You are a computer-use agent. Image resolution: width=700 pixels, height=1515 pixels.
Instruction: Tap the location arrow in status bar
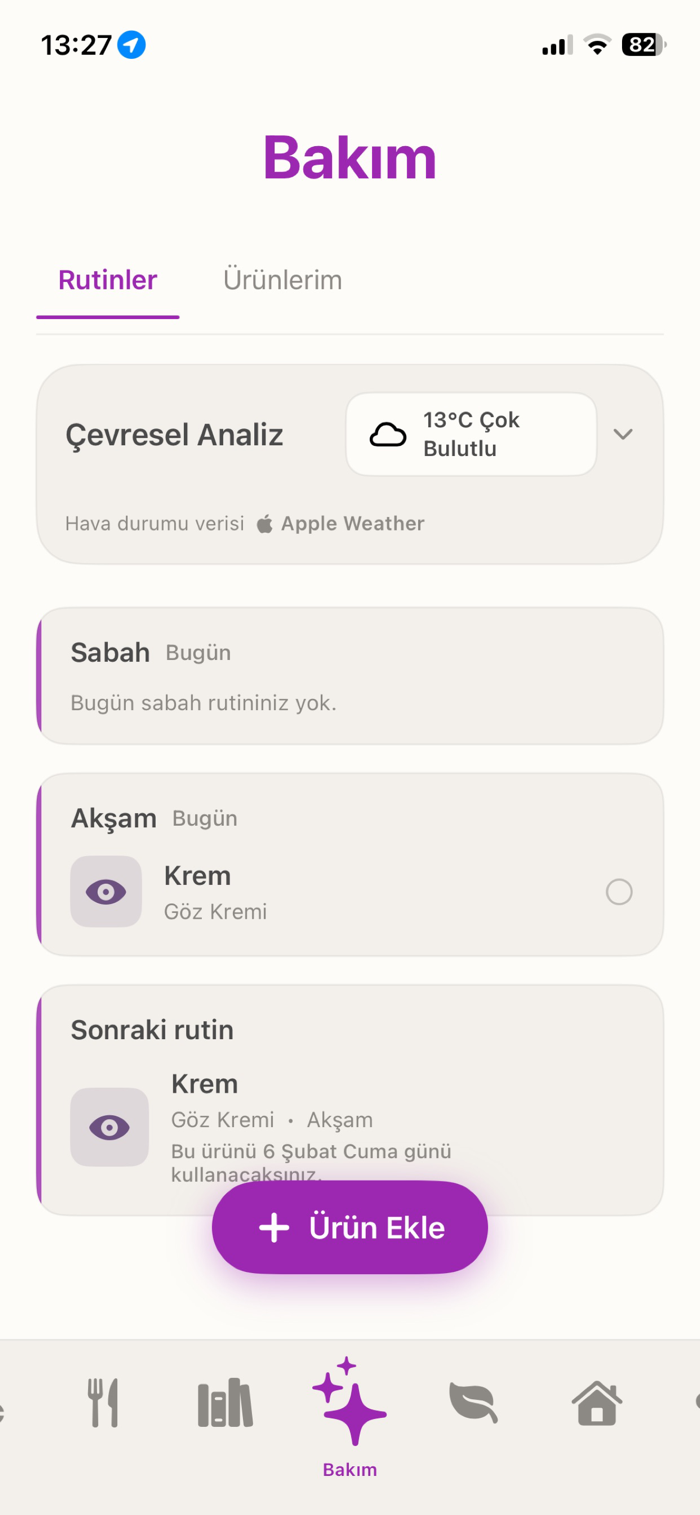132,45
